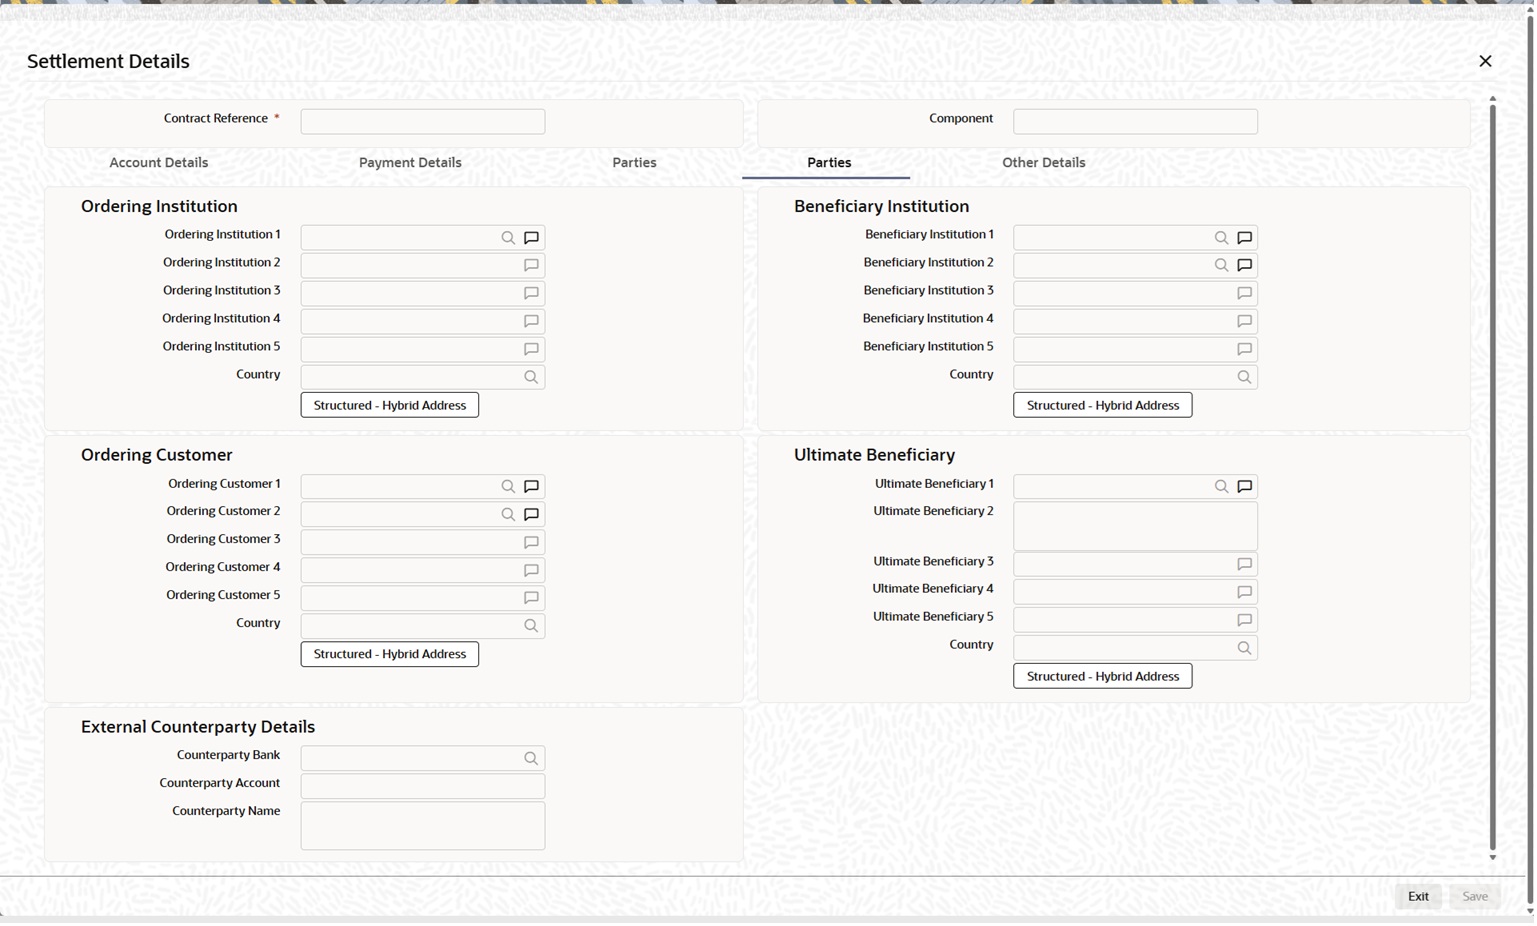
Task: Open the editor popup icon for Ordering Customer 4
Action: [532, 571]
